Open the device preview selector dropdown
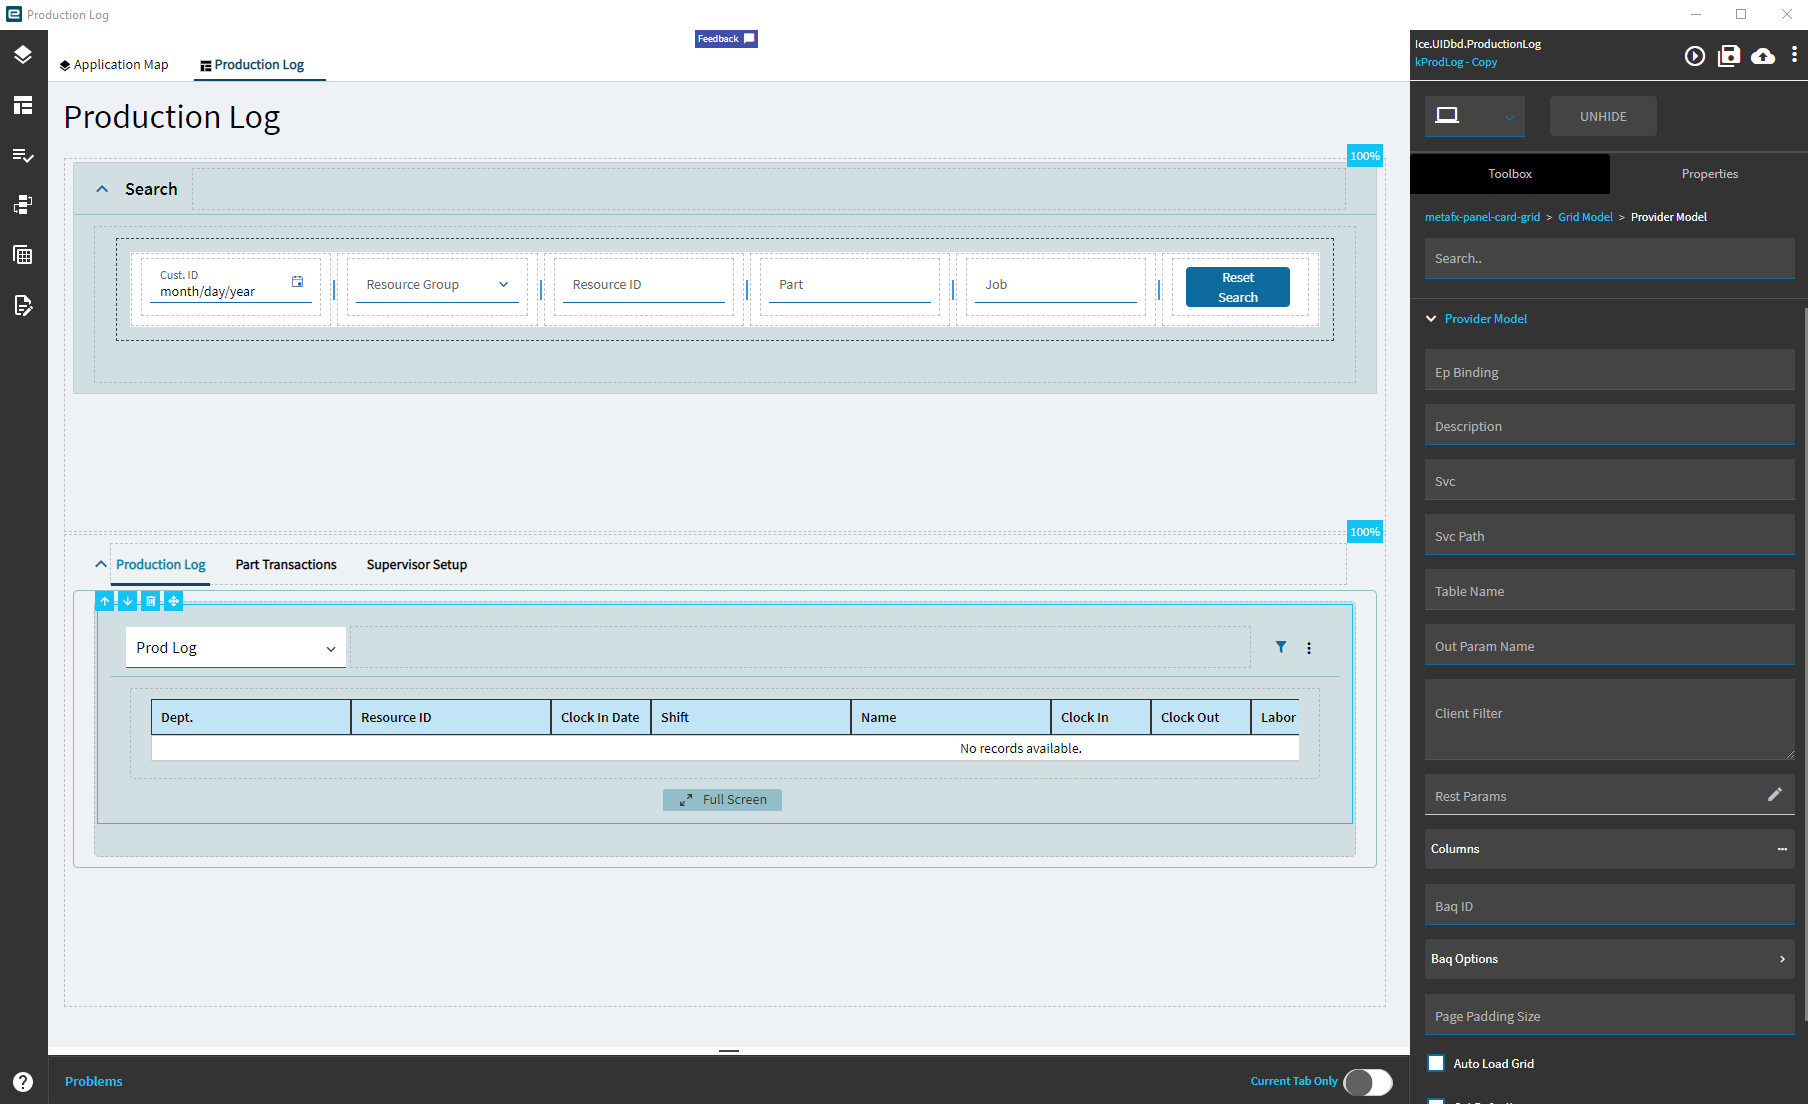Image resolution: width=1808 pixels, height=1104 pixels. [x=1475, y=116]
